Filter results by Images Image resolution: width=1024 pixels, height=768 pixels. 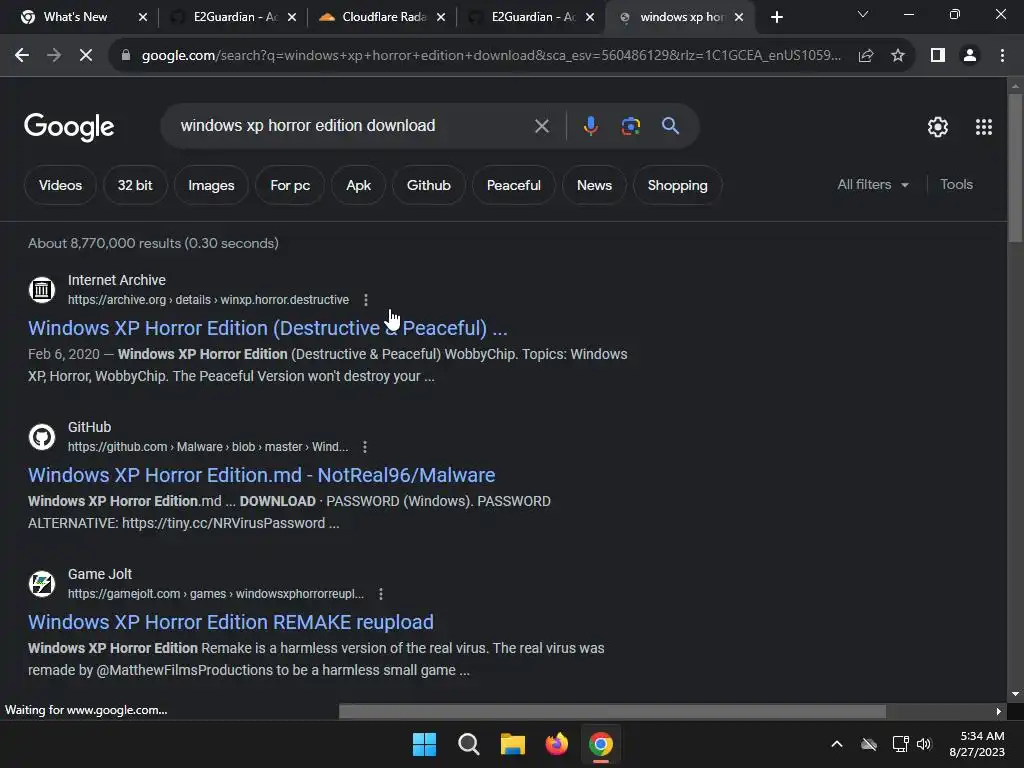(x=211, y=185)
